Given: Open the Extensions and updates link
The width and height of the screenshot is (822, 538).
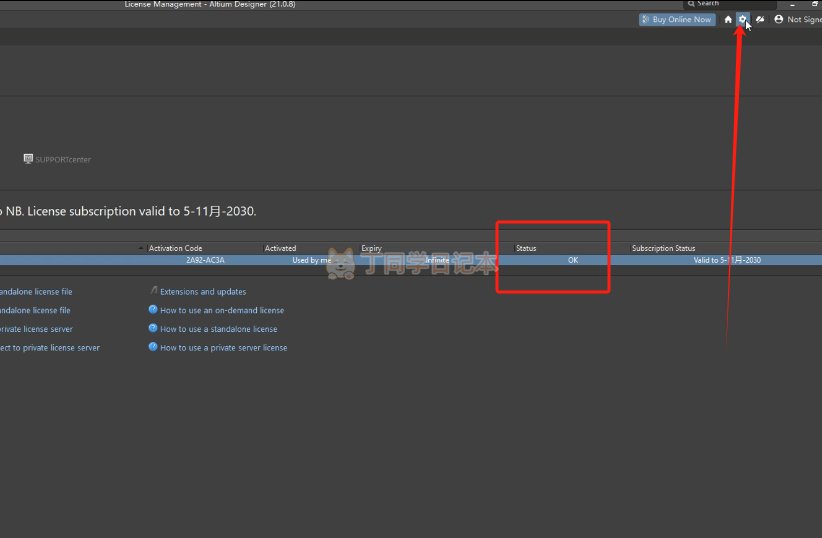Looking at the screenshot, I should [203, 292].
